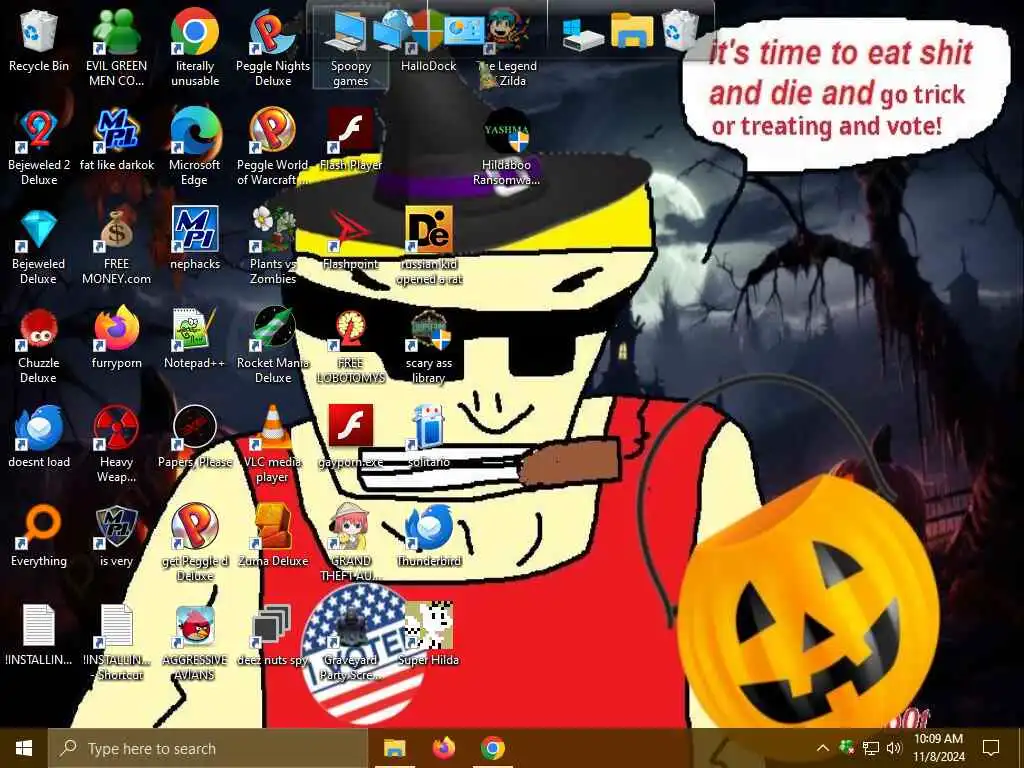
Task: Launch Heavy Weapon shortcut
Action: click(116, 445)
